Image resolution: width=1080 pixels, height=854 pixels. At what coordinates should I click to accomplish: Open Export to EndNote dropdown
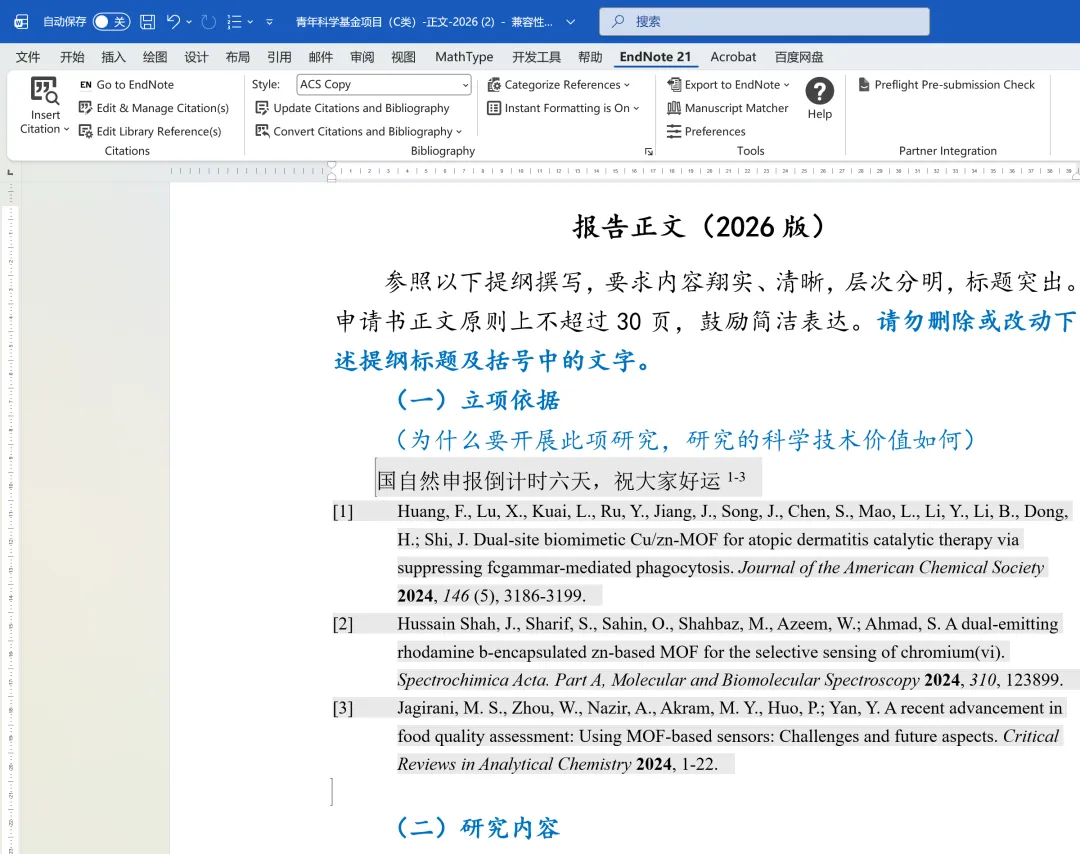(x=729, y=85)
